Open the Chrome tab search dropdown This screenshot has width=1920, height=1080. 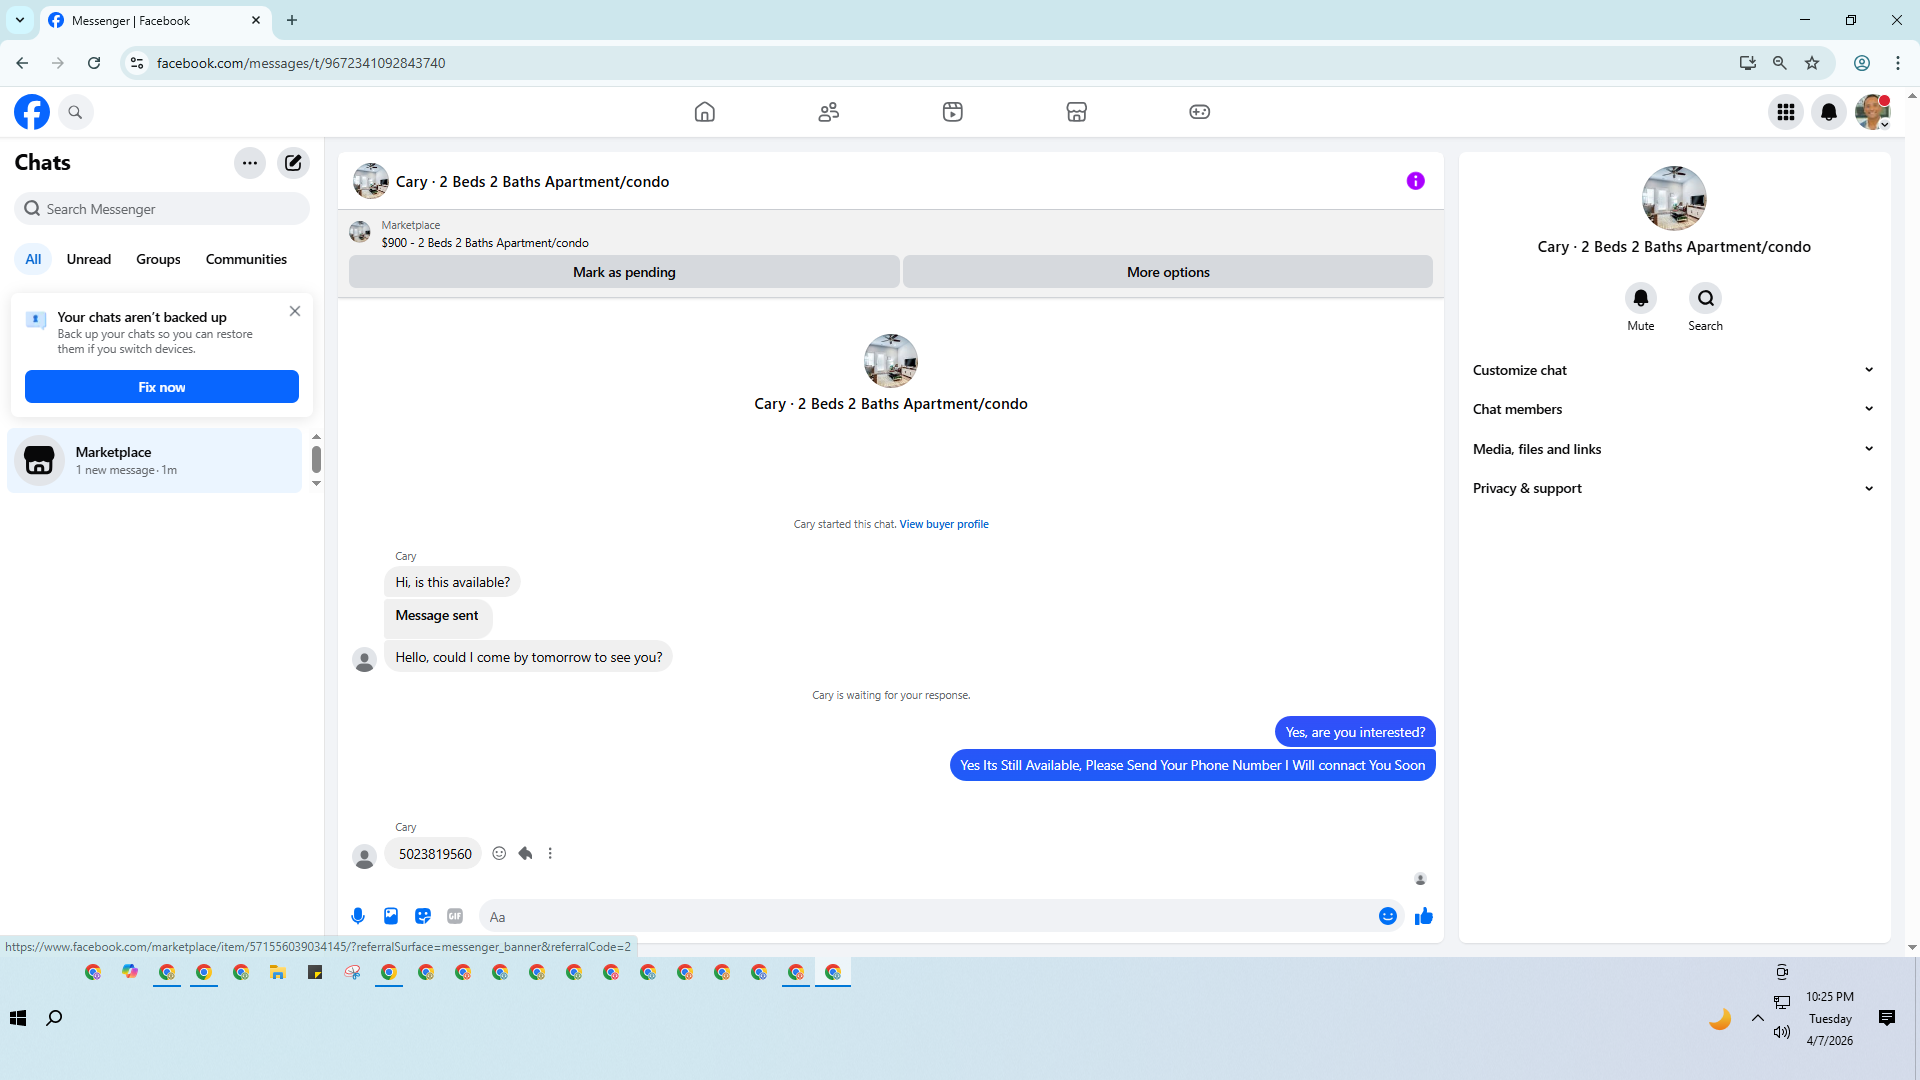click(20, 20)
